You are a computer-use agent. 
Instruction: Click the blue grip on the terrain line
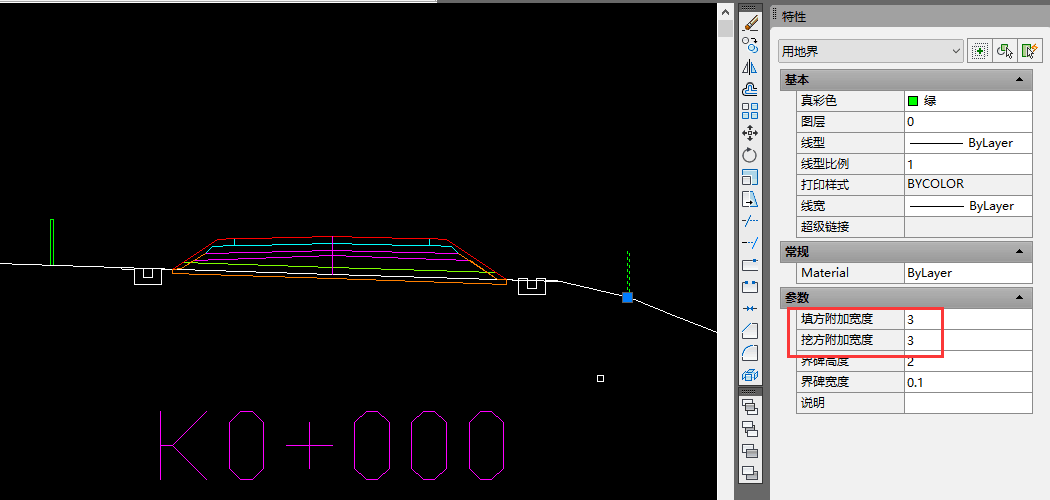pyautogui.click(x=627, y=297)
